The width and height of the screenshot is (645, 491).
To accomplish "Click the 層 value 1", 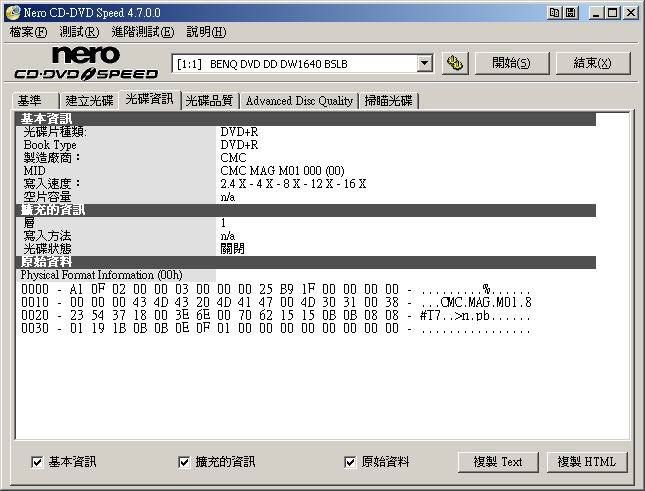I will pyautogui.click(x=223, y=223).
